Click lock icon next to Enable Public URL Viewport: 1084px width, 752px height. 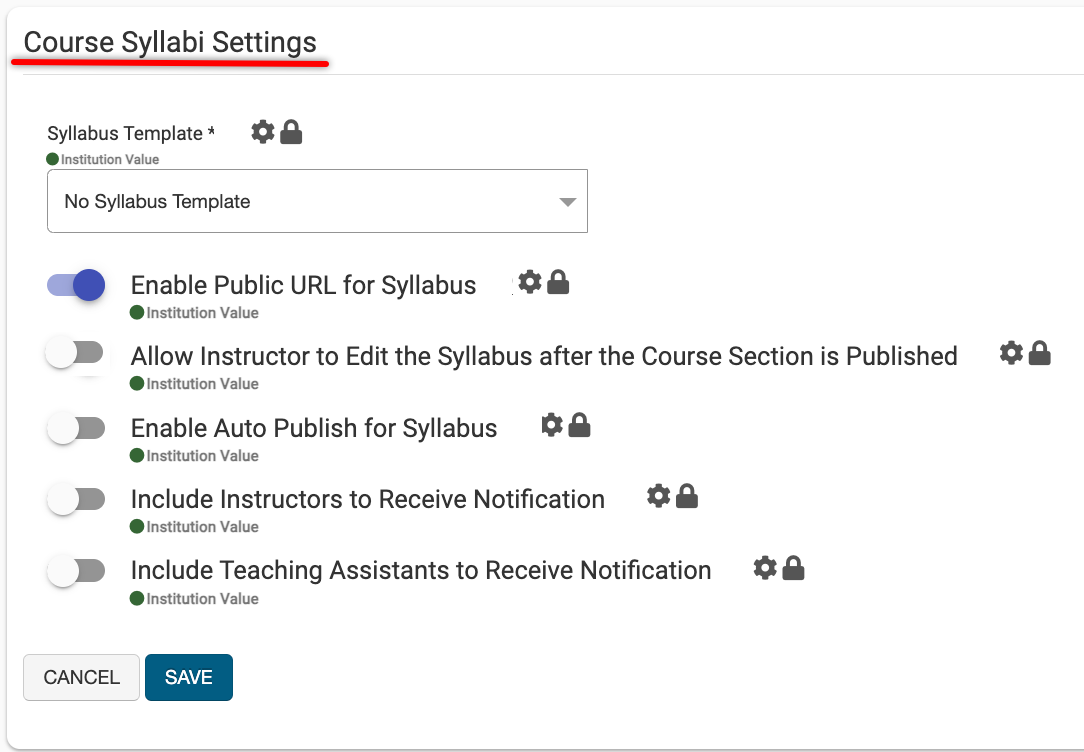558,282
